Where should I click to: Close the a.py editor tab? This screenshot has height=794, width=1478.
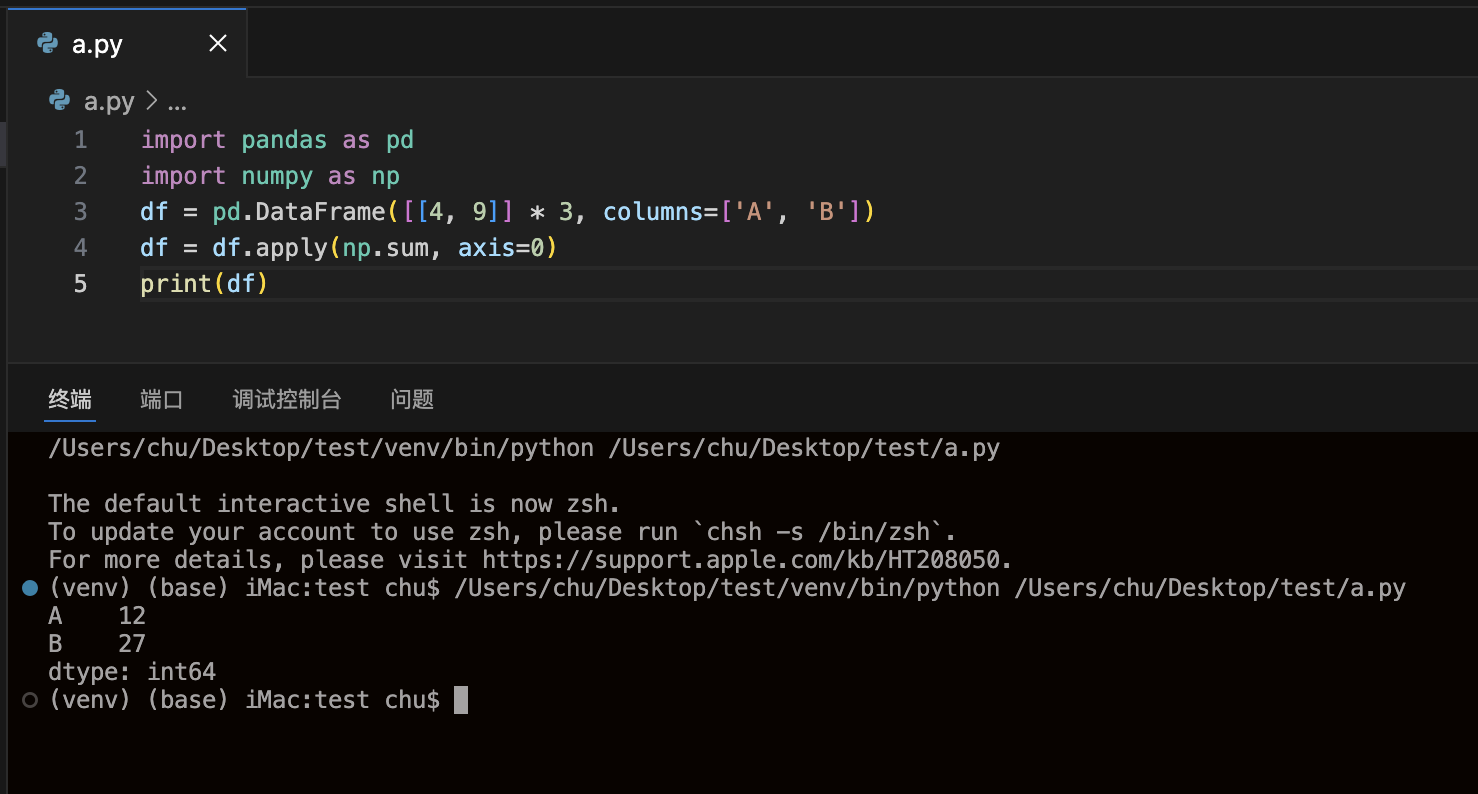pos(217,43)
